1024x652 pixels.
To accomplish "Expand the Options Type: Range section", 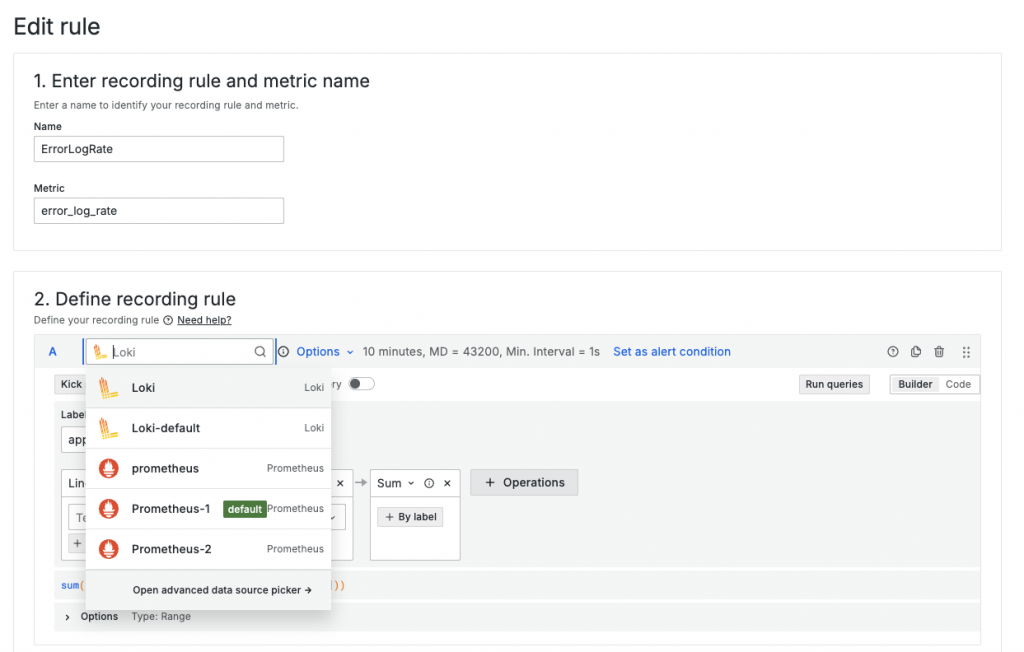I will pyautogui.click(x=67, y=617).
